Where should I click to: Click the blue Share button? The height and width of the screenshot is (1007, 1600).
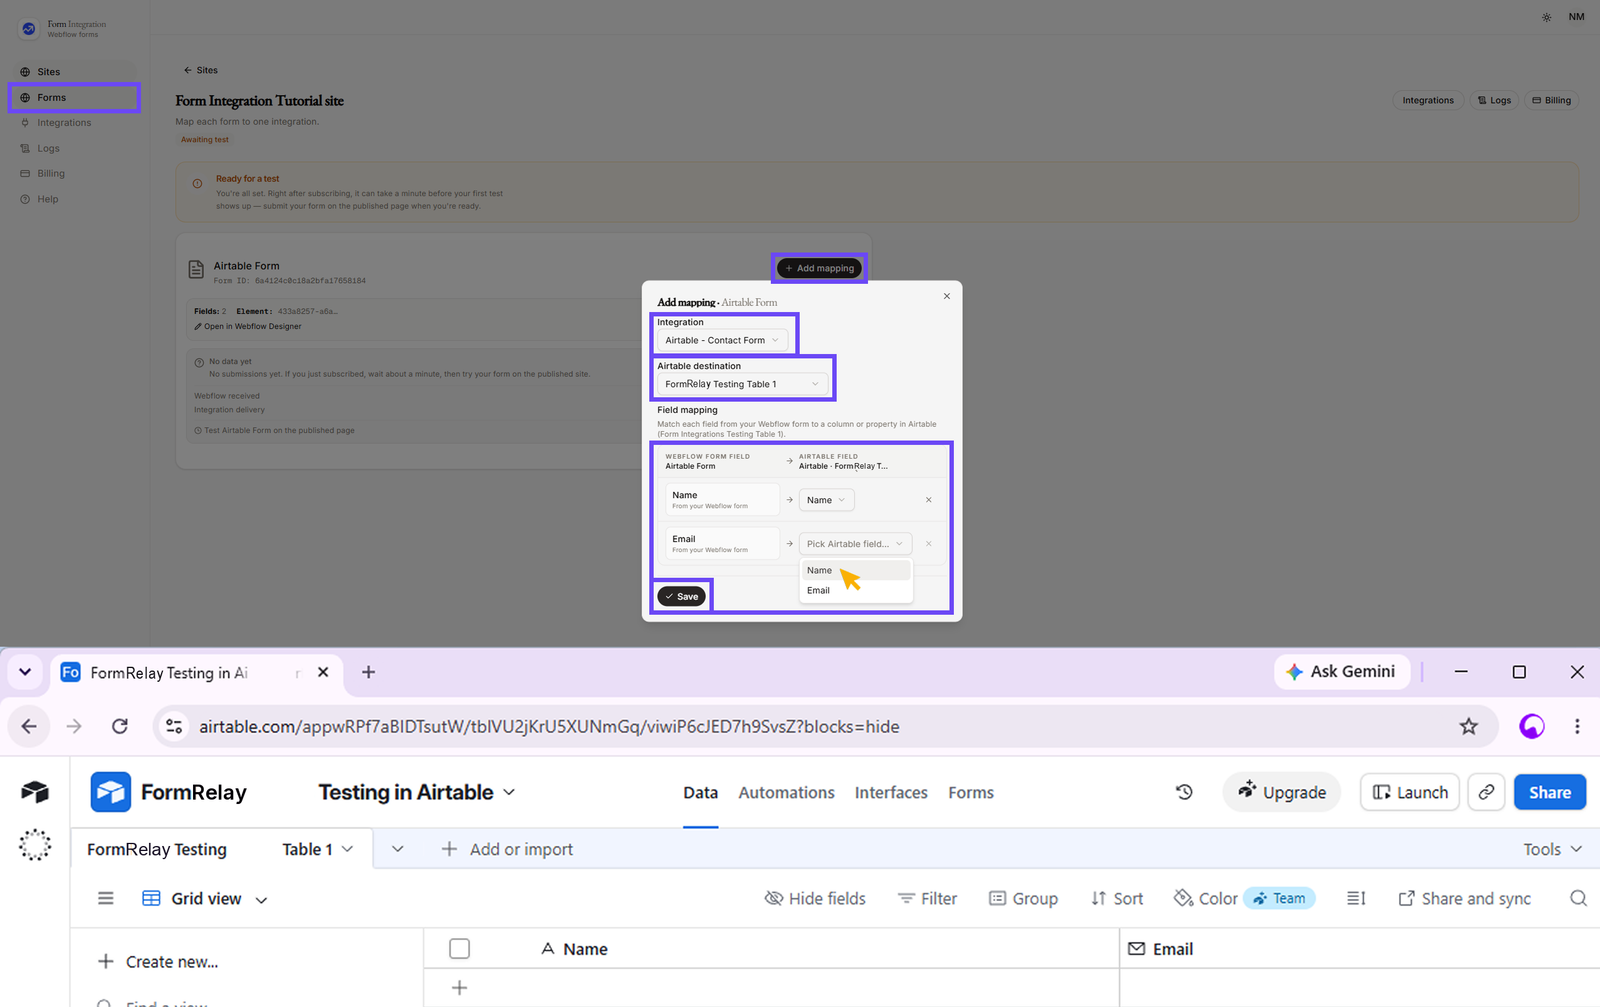click(x=1550, y=792)
